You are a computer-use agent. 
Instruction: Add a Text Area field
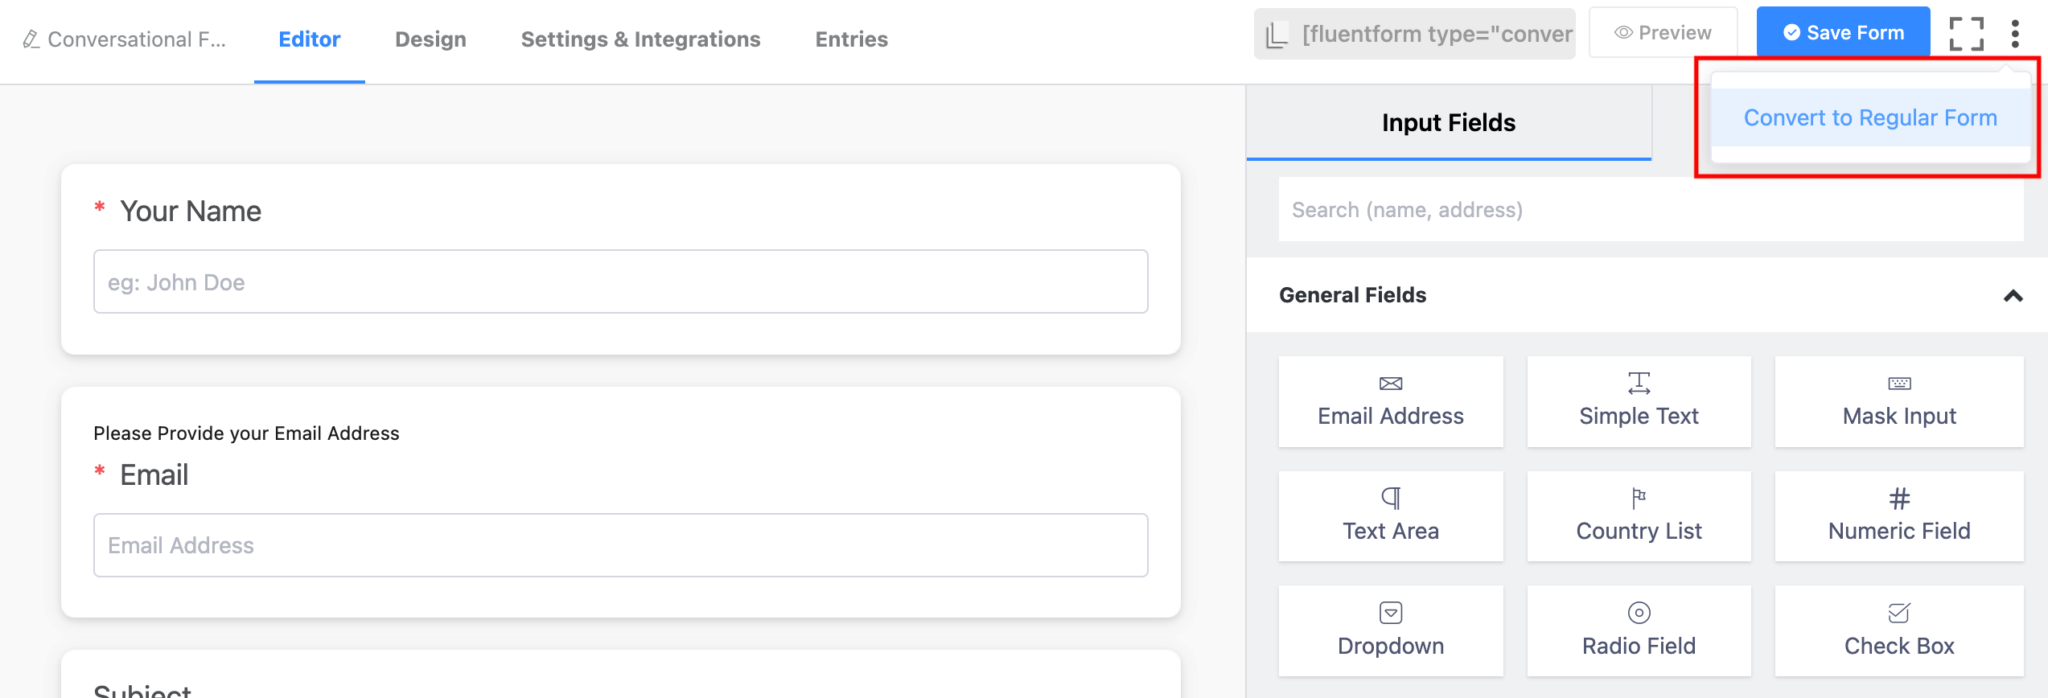click(x=1390, y=517)
